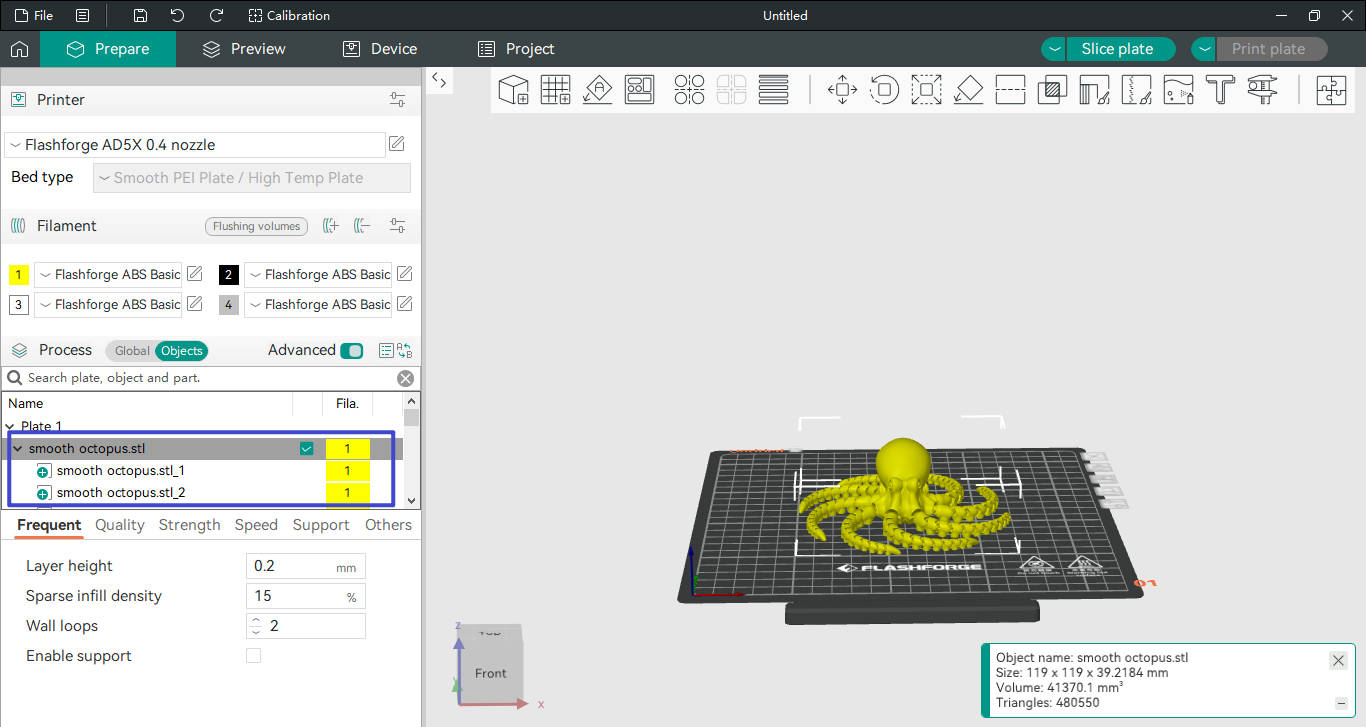Collapse the smooth octopus.stl tree node
Screen dimensions: 1366x727
coord(17,449)
